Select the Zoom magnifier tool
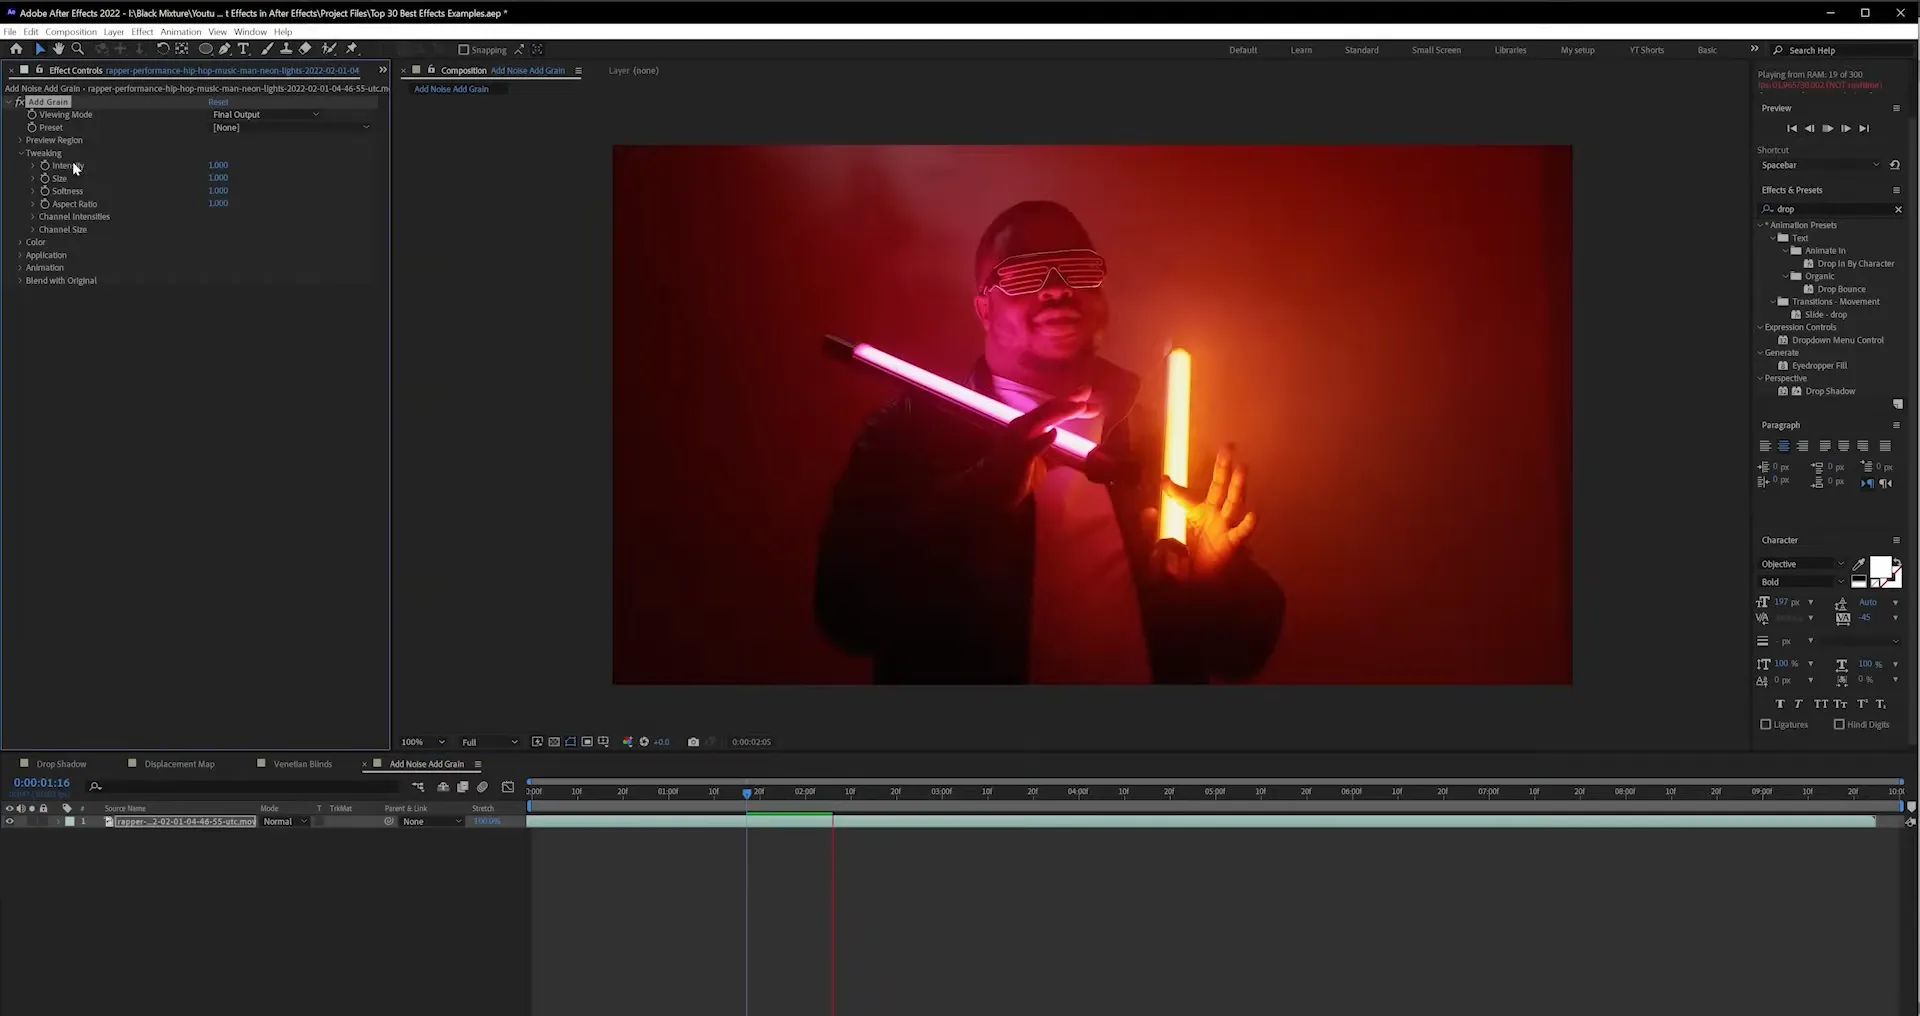Screen dimensions: 1920x1016 click(x=77, y=48)
